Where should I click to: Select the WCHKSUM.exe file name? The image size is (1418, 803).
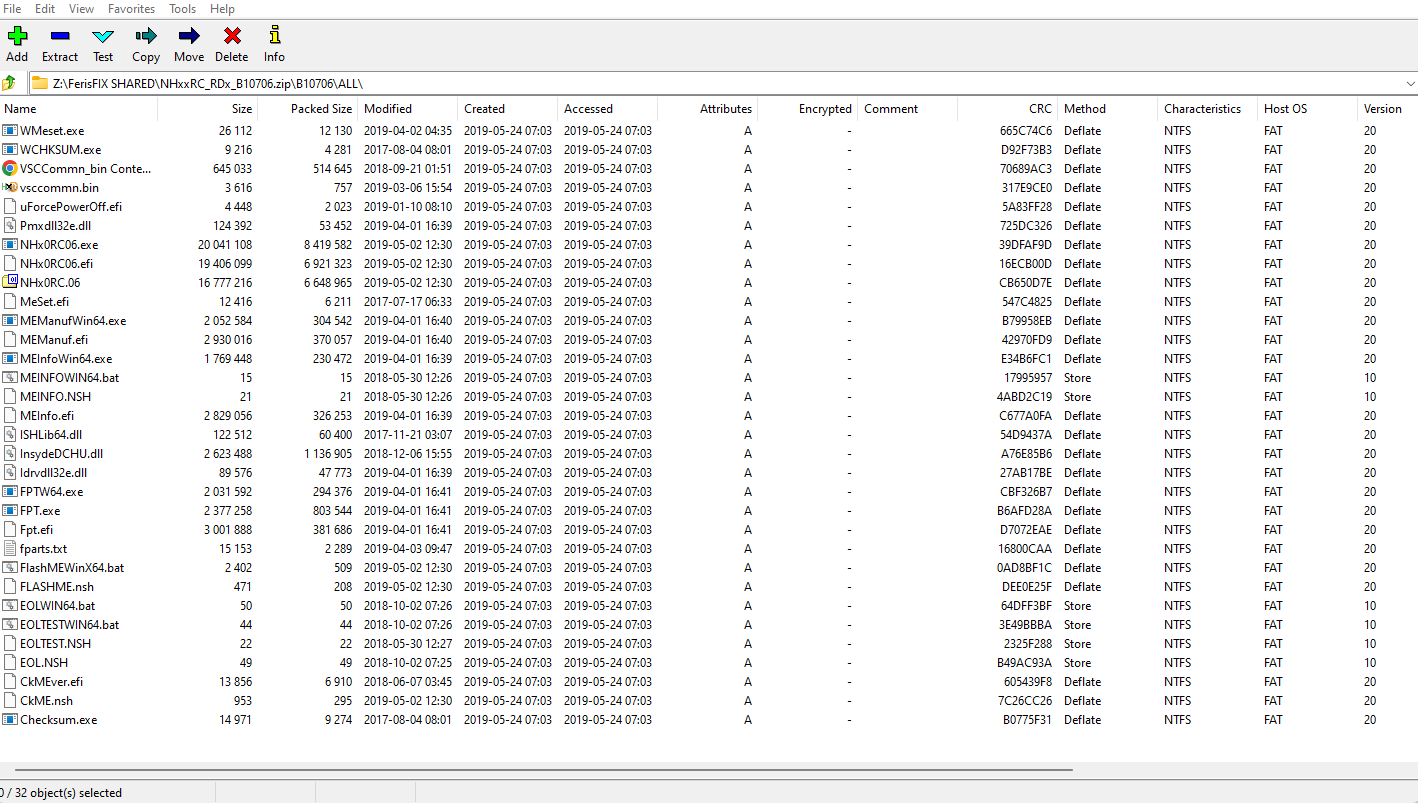tap(60, 150)
